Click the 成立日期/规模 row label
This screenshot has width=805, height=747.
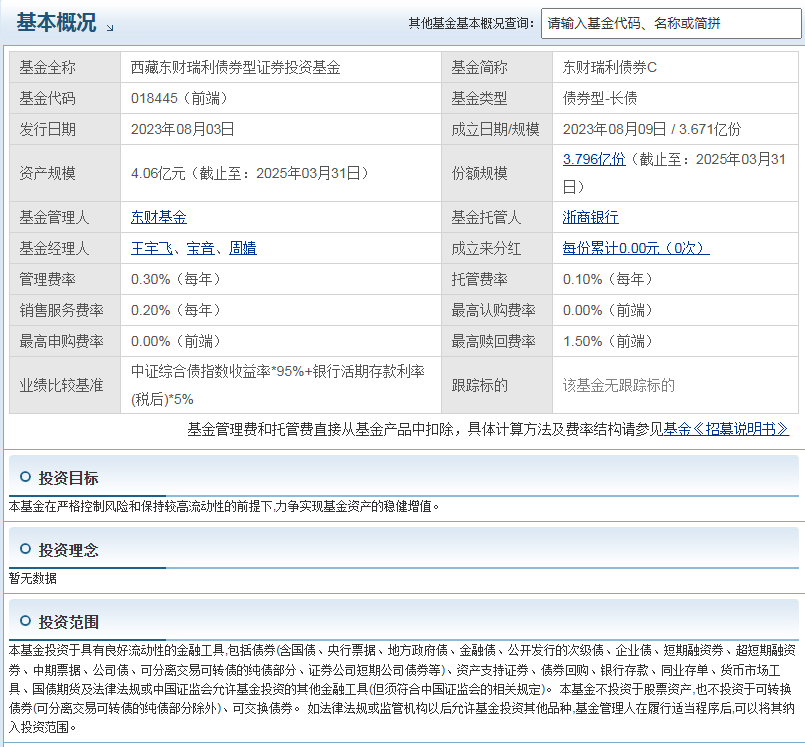coord(495,129)
